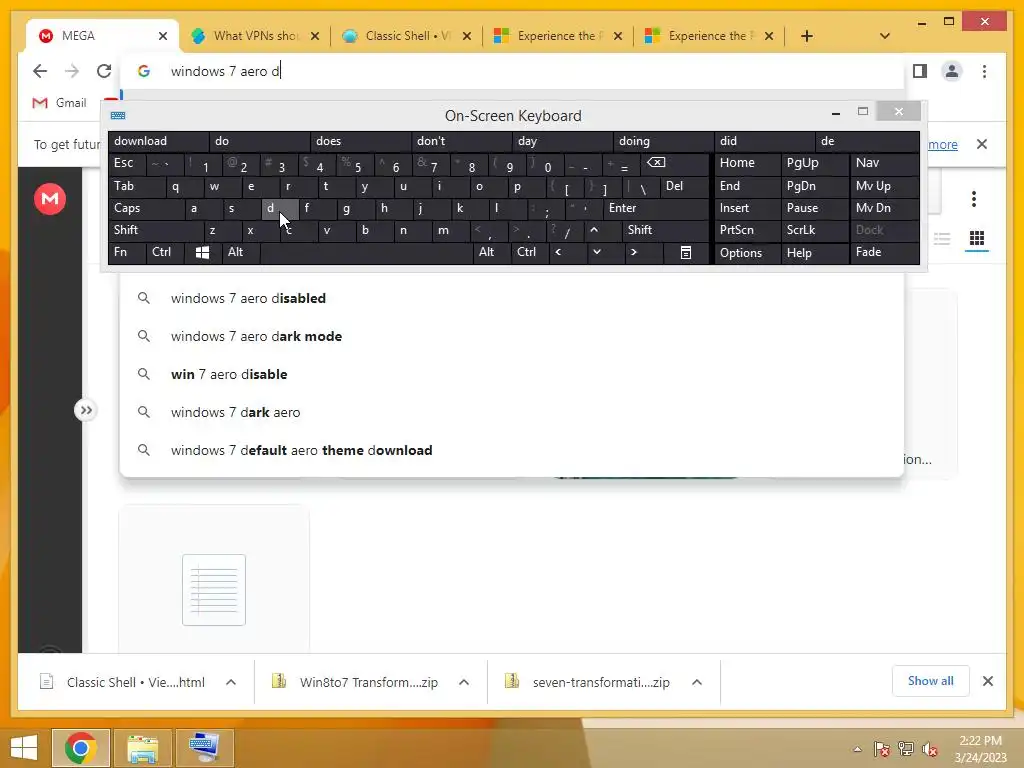Click the context menu key on keyboard
1024x768 pixels.
click(686, 253)
